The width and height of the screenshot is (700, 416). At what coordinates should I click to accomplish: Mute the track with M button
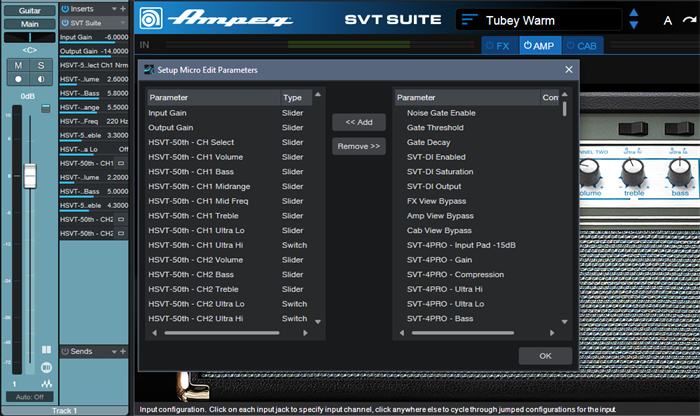pos(18,66)
